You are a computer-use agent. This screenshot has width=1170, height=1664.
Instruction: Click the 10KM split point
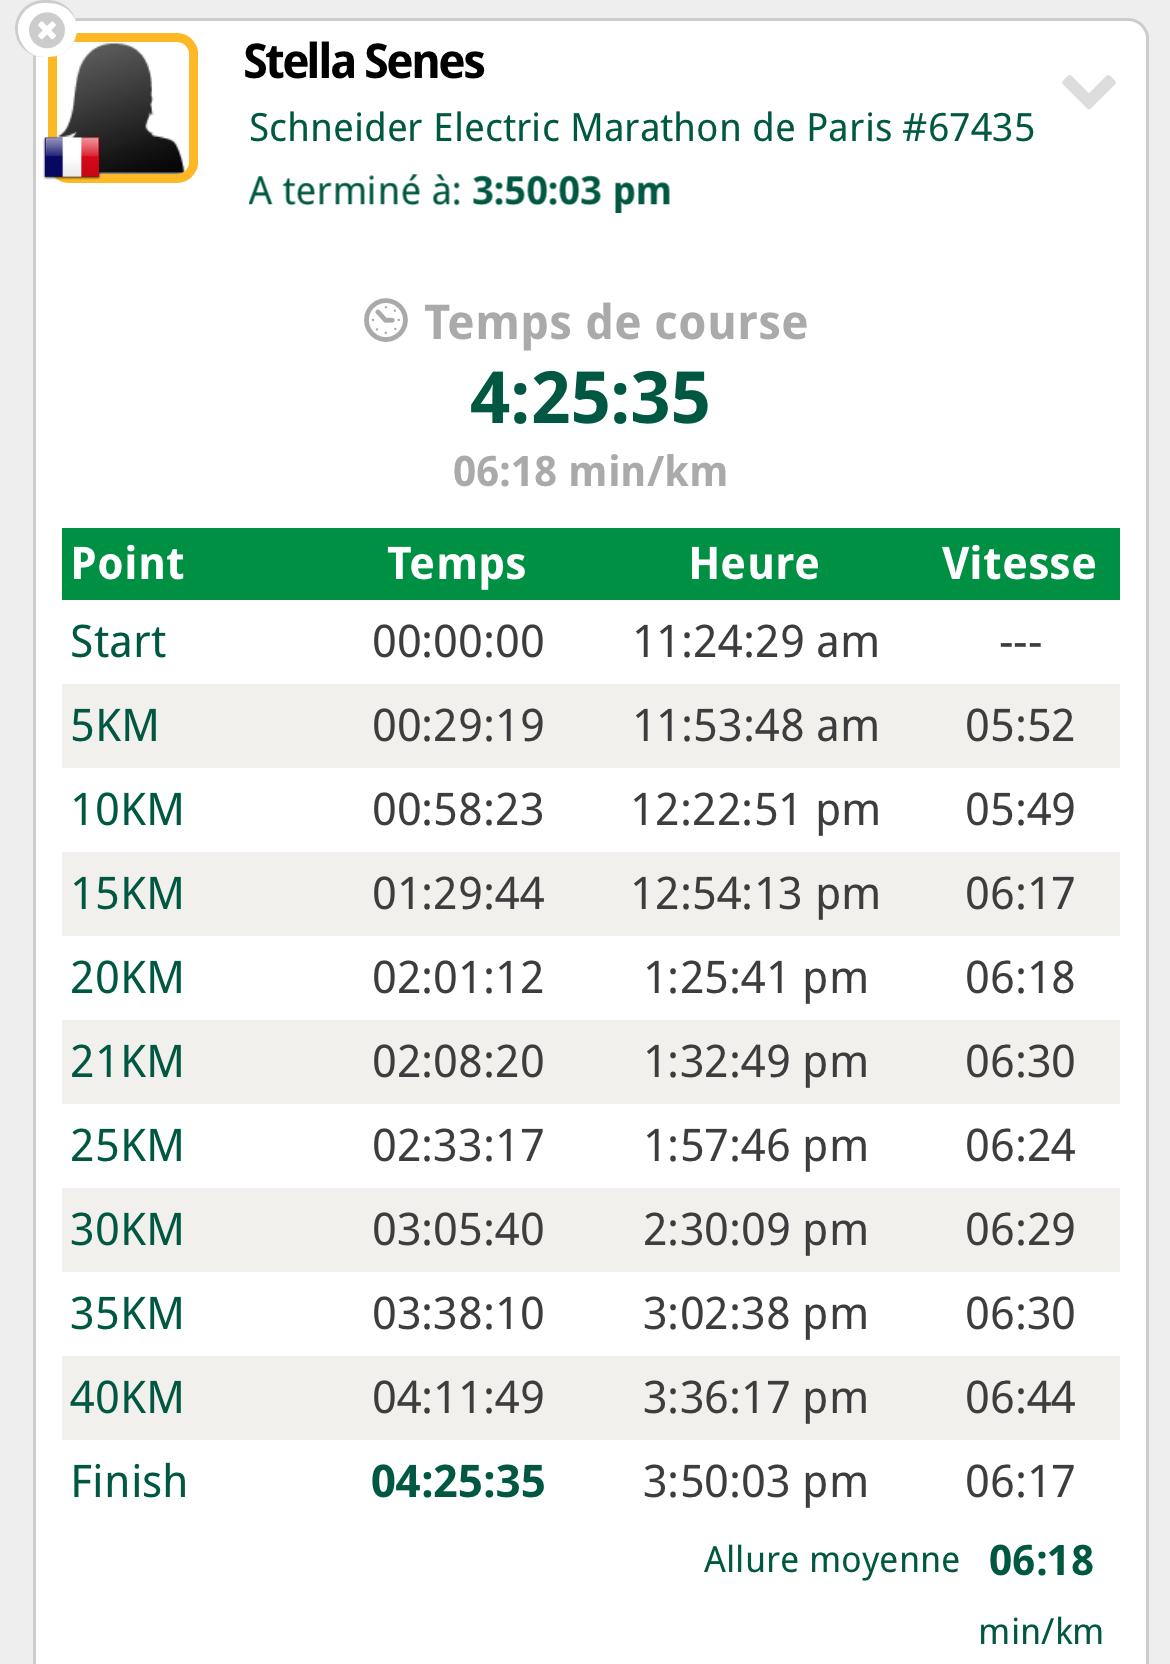tap(128, 810)
